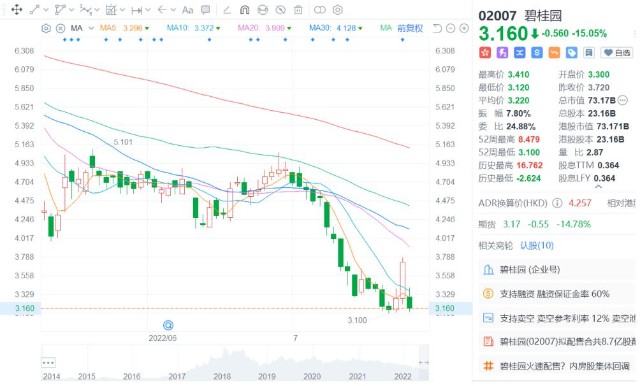Image resolution: width=640 pixels, height=386 pixels.
Task: Activate the magnet snap tool
Action: click(244, 10)
